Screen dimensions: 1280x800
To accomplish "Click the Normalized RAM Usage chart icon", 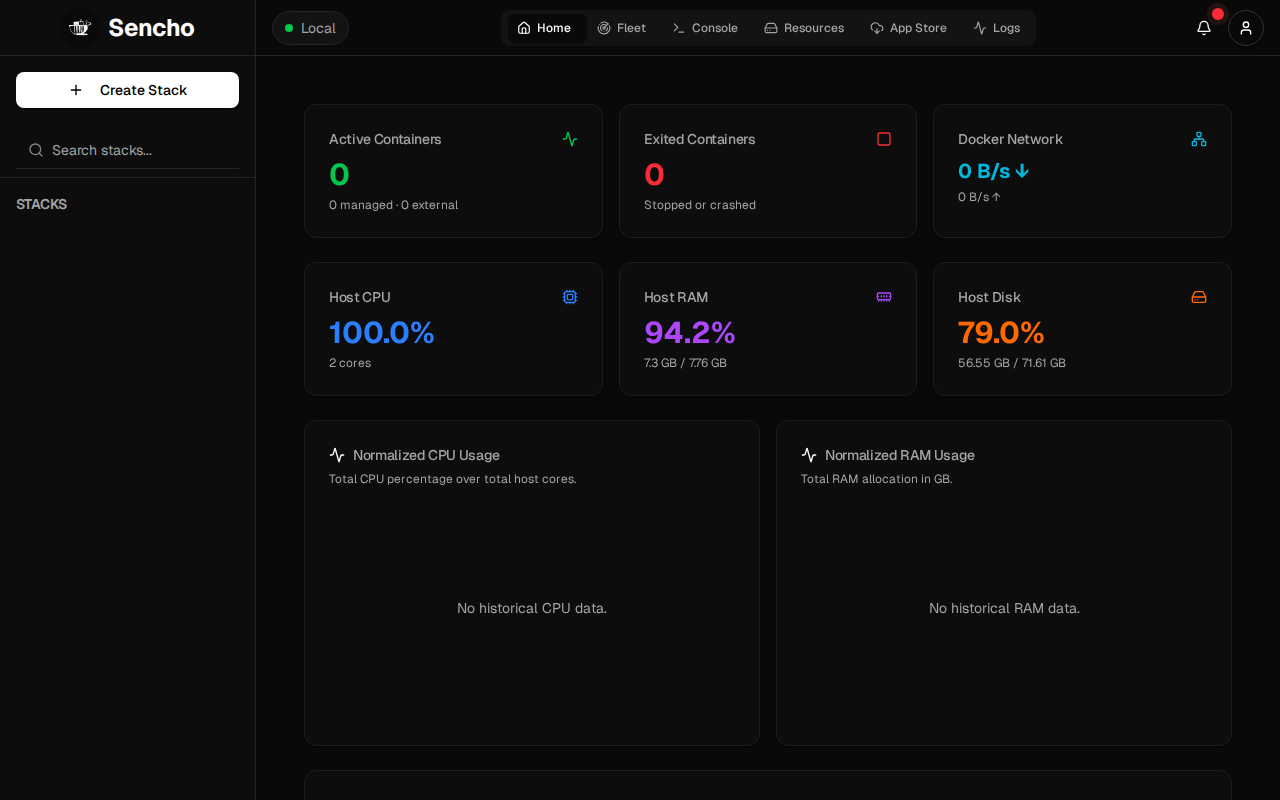I will (x=809, y=455).
